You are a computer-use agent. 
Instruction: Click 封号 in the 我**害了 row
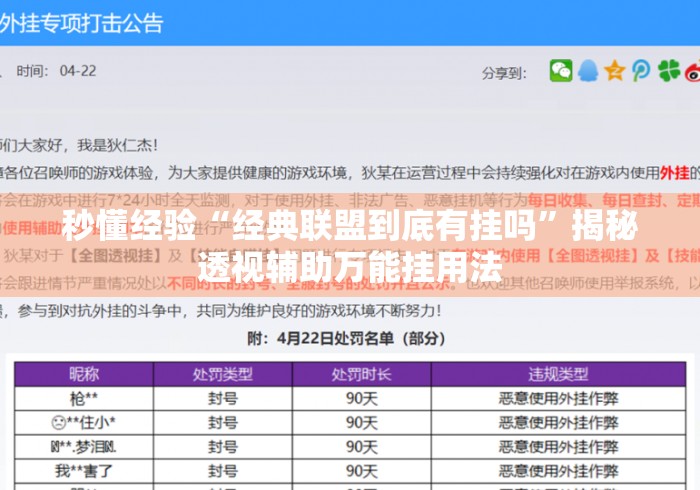(x=223, y=471)
